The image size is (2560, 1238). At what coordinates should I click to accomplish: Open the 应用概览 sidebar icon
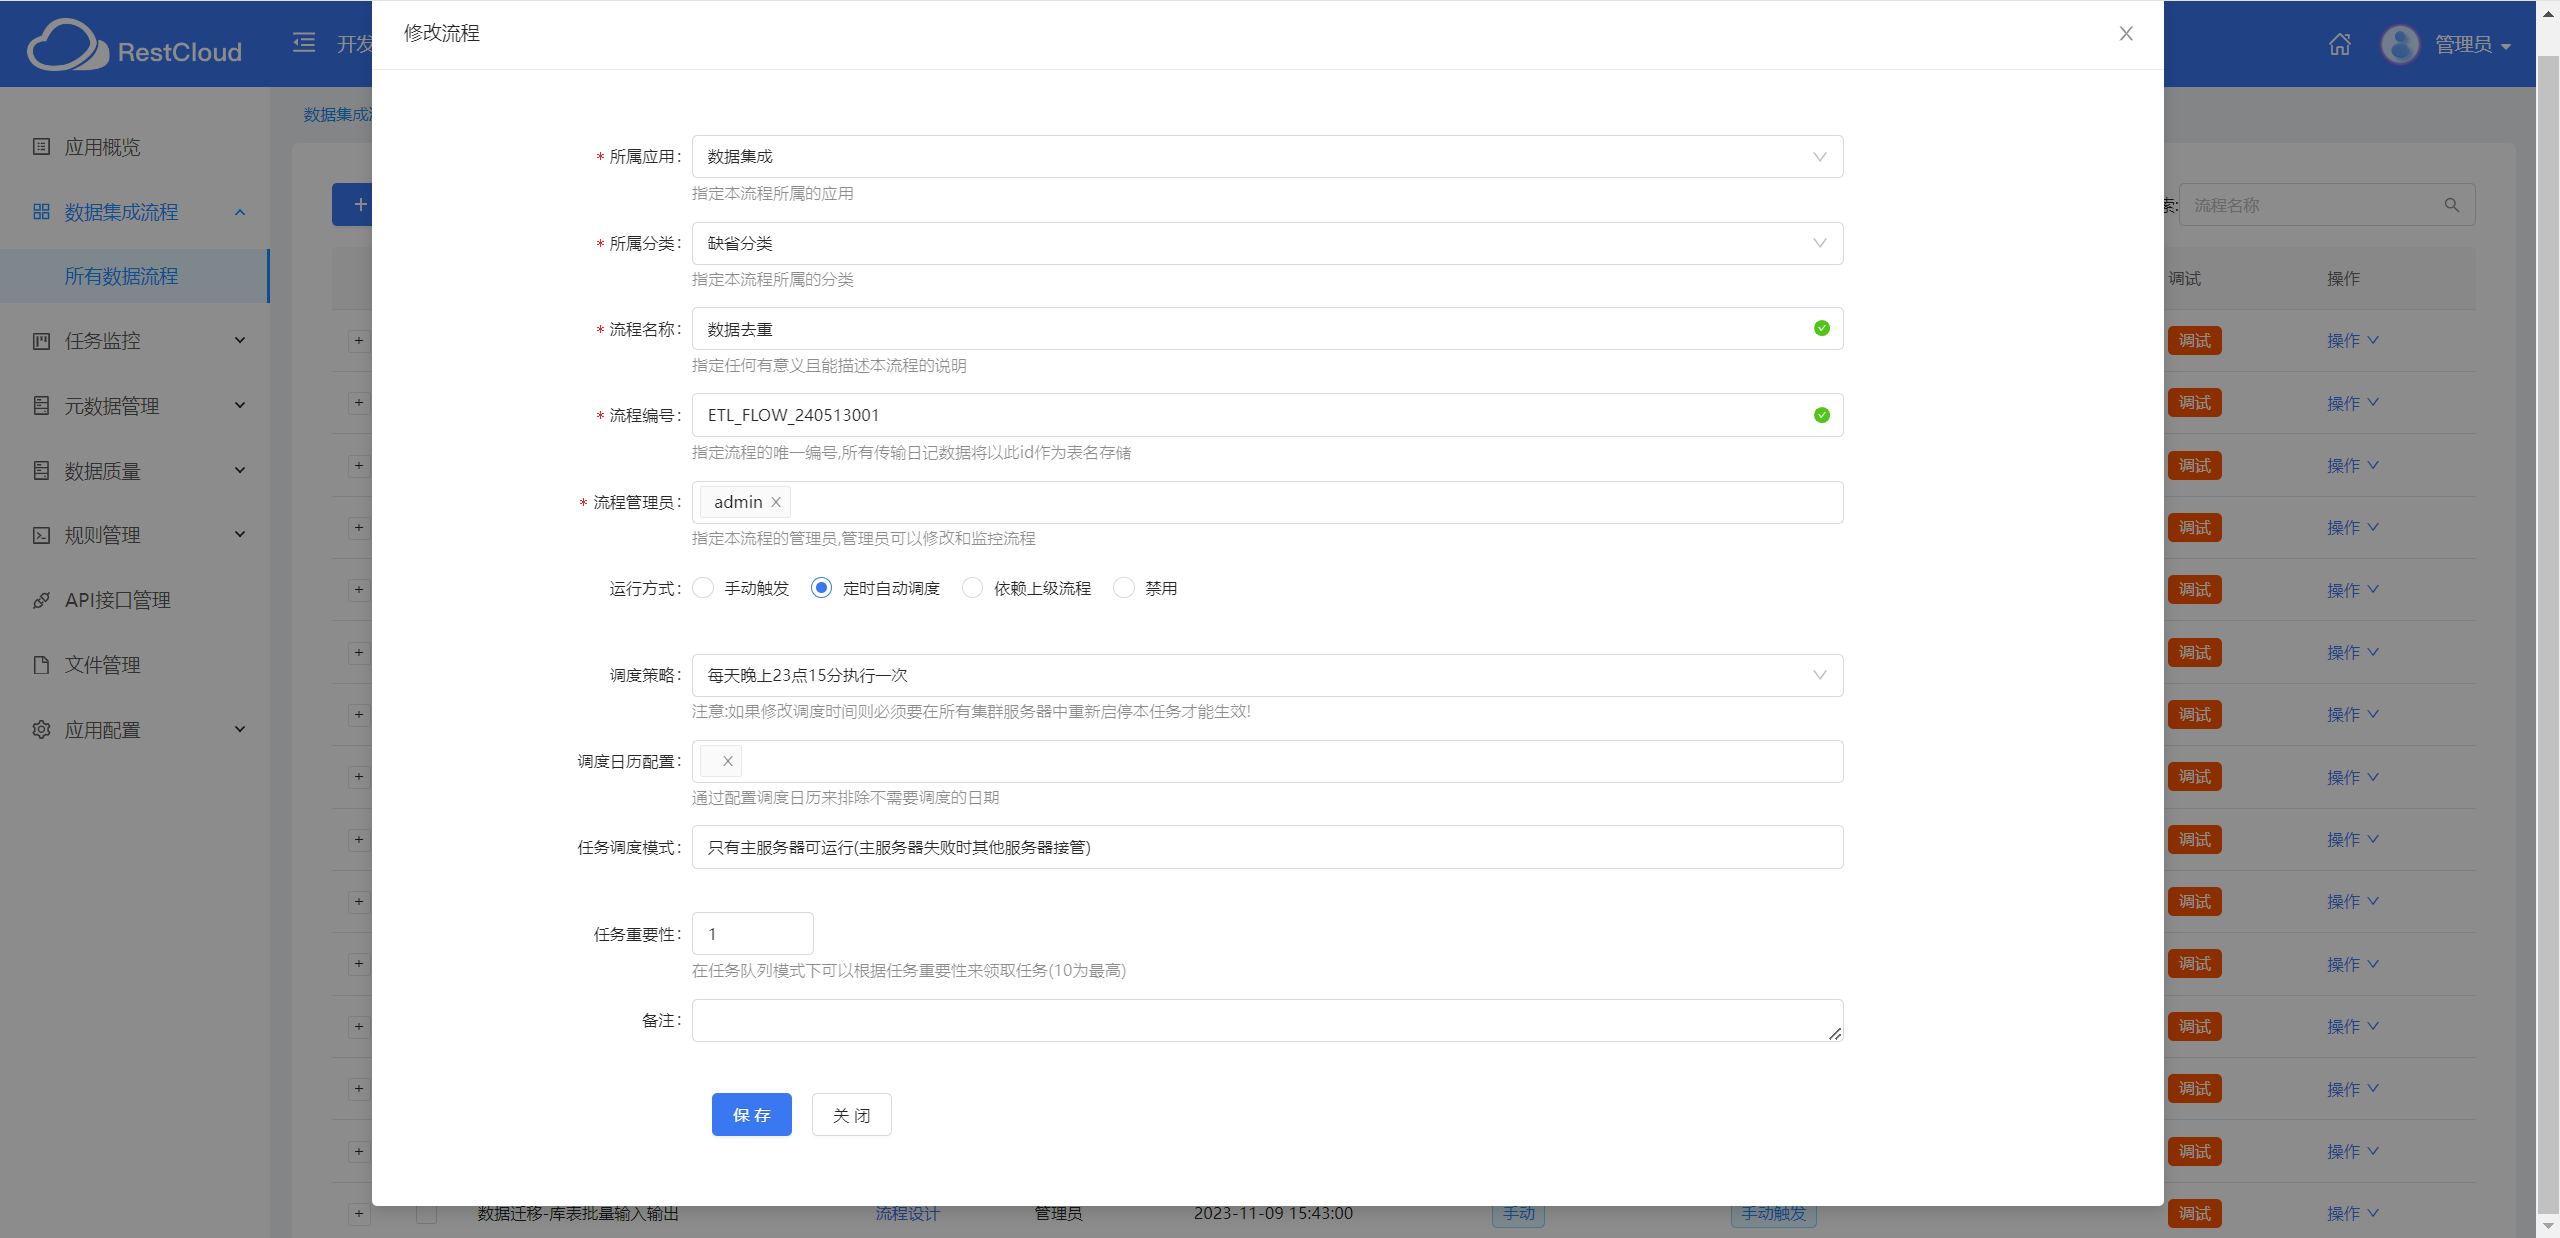click(40, 147)
